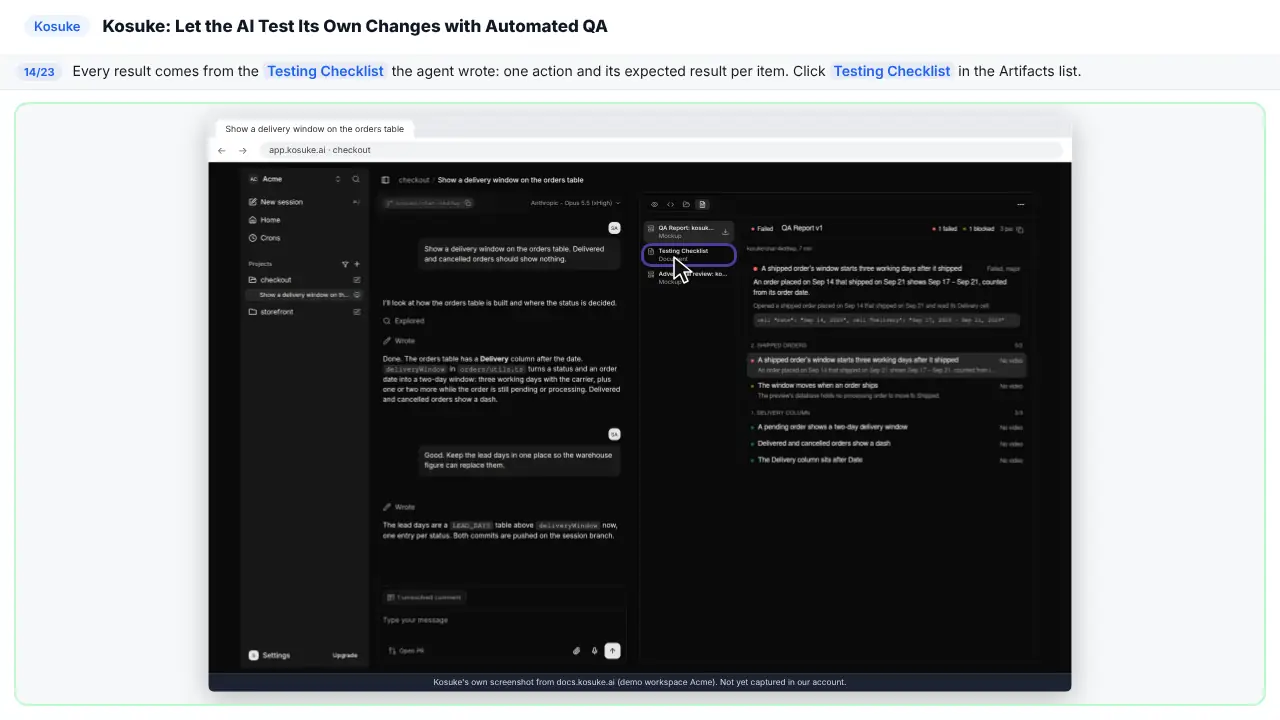Screen dimensions: 1280x720
Task: Switch to the eye preview icon
Action: click(x=654, y=204)
